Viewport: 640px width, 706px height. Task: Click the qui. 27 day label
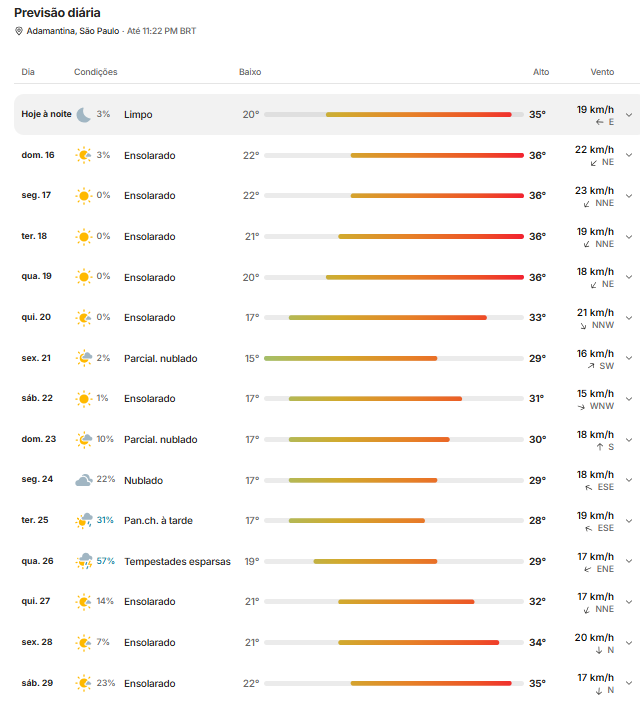coord(36,601)
